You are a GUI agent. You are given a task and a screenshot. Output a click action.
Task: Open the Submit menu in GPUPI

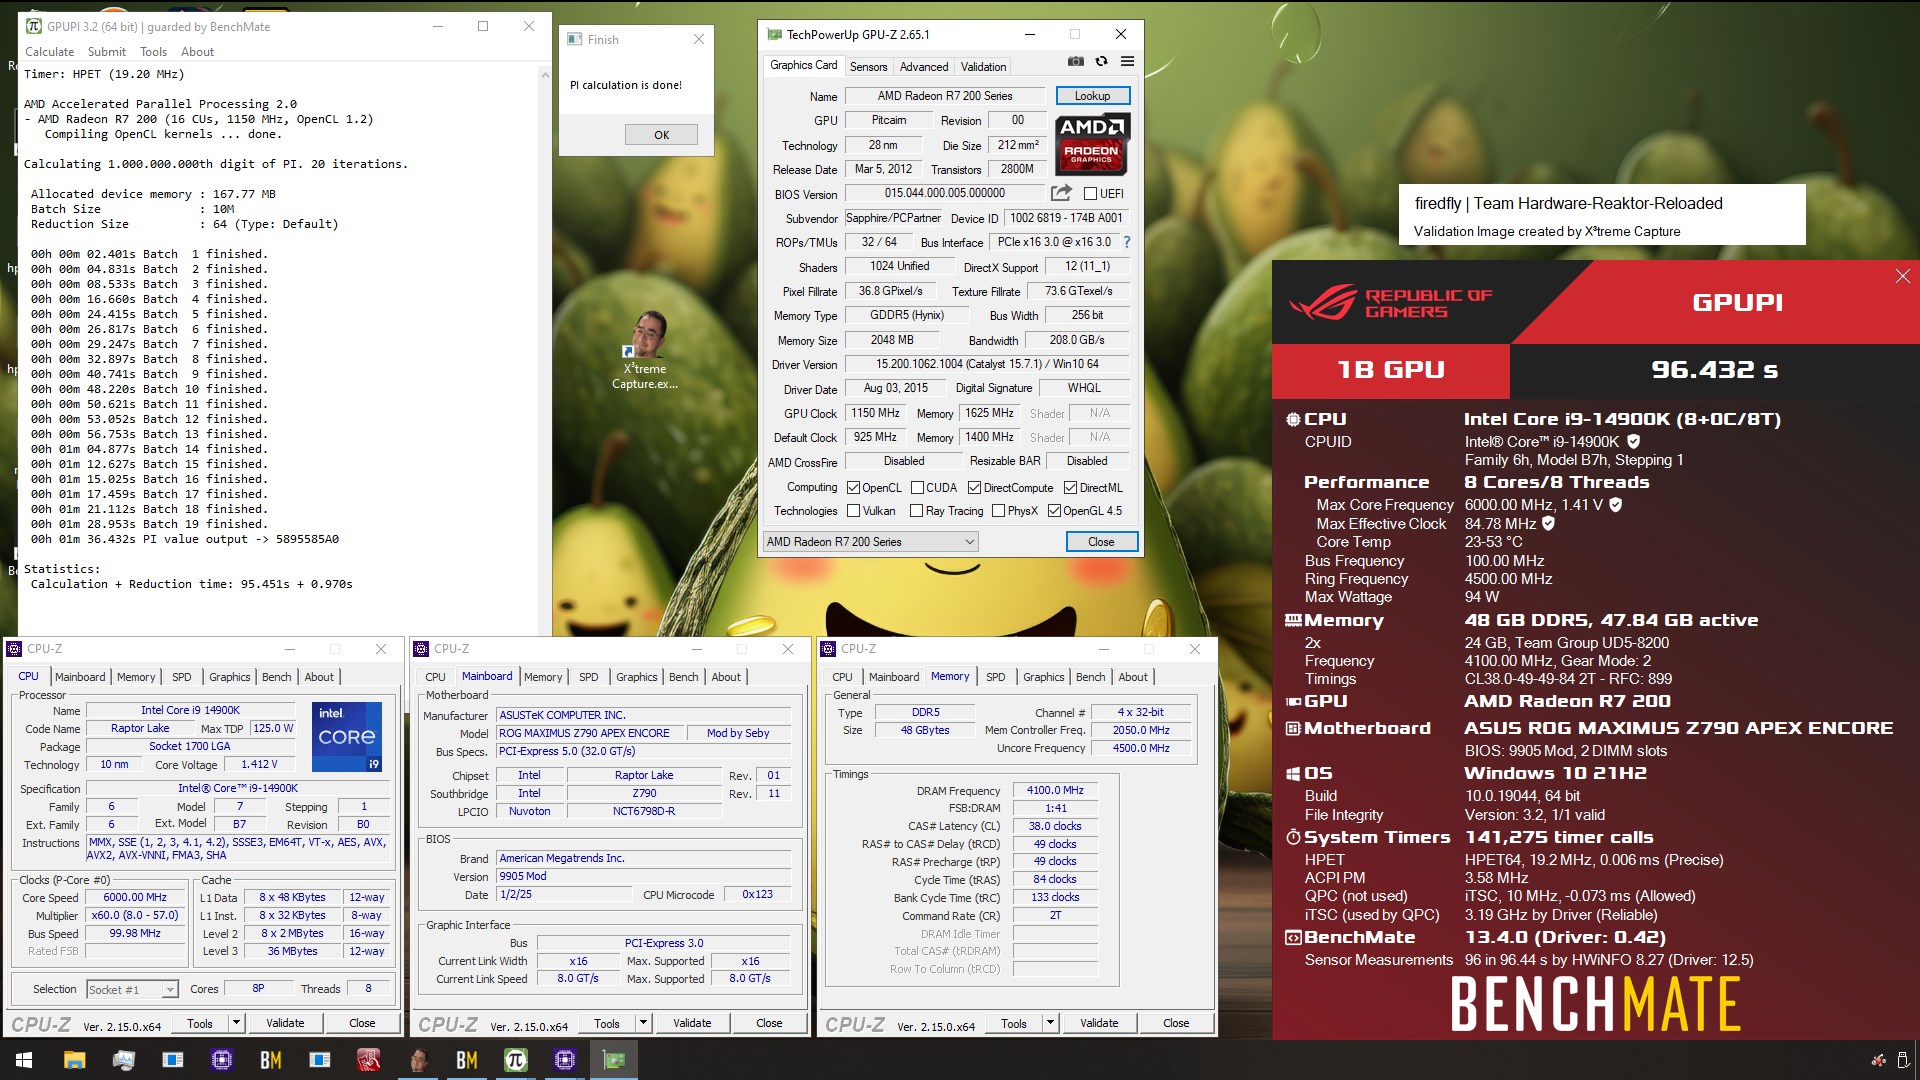coord(107,52)
